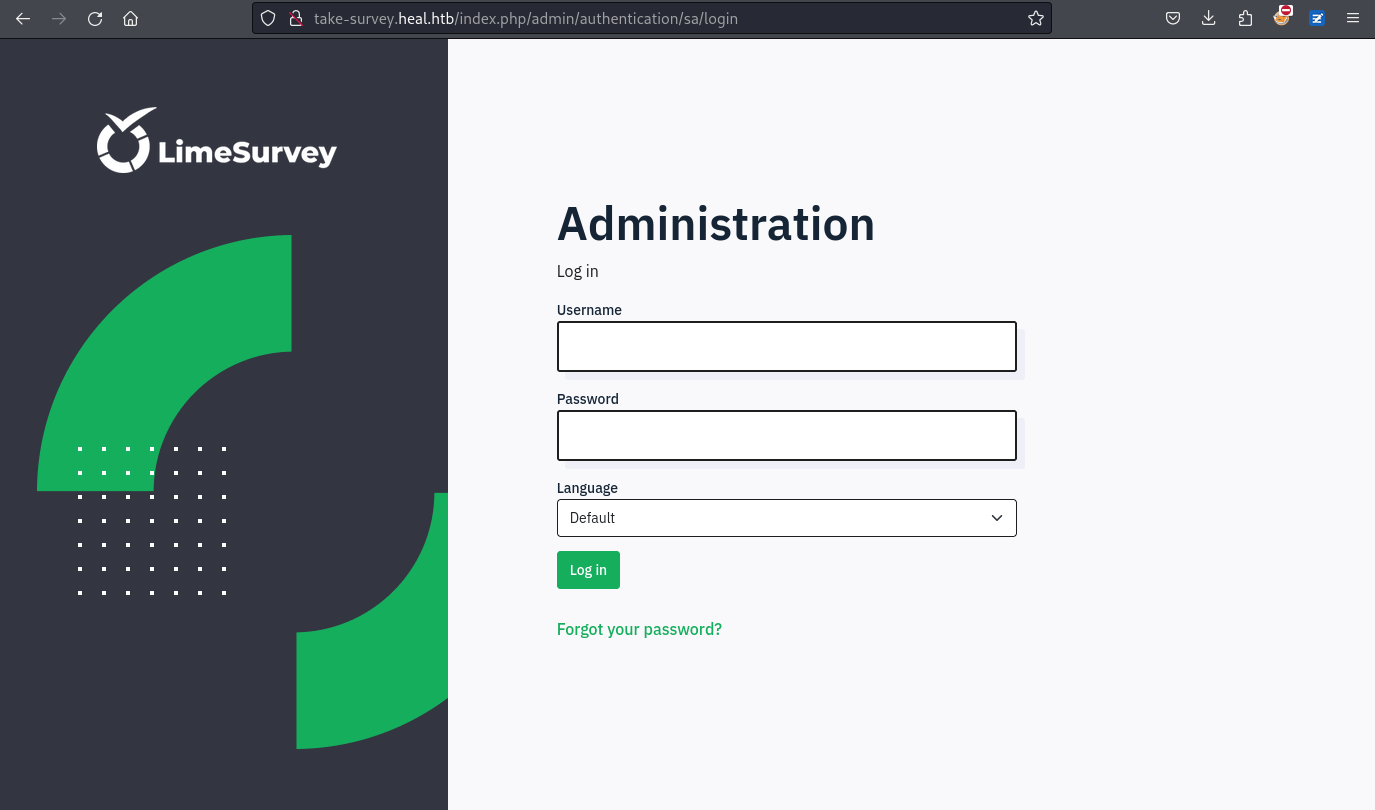1375x810 pixels.
Task: Open the downloads panel
Action: 1209,18
